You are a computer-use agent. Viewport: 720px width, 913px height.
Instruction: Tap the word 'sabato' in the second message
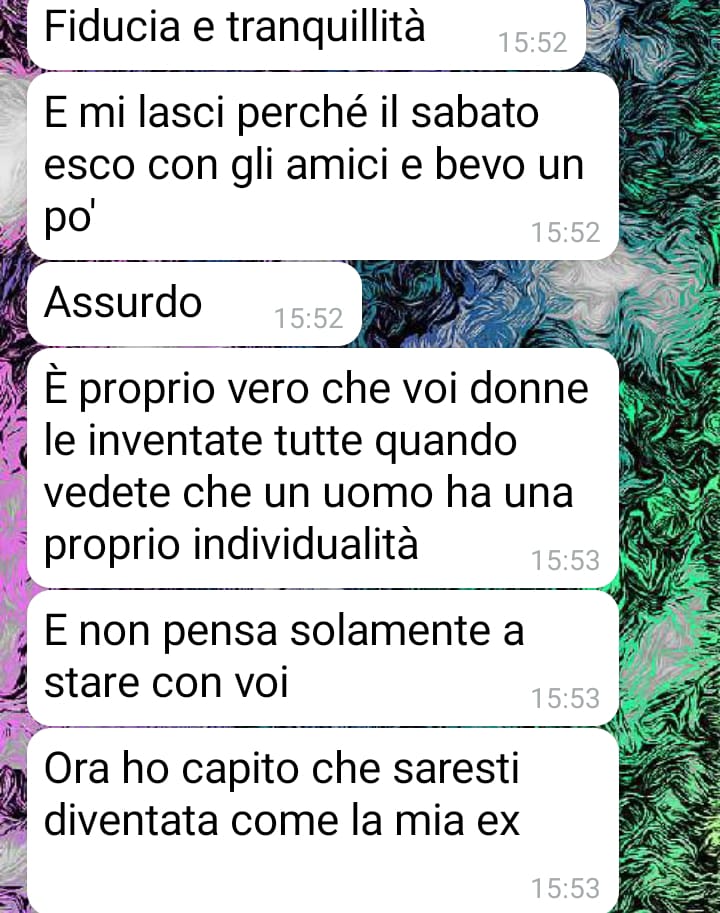[x=475, y=113]
